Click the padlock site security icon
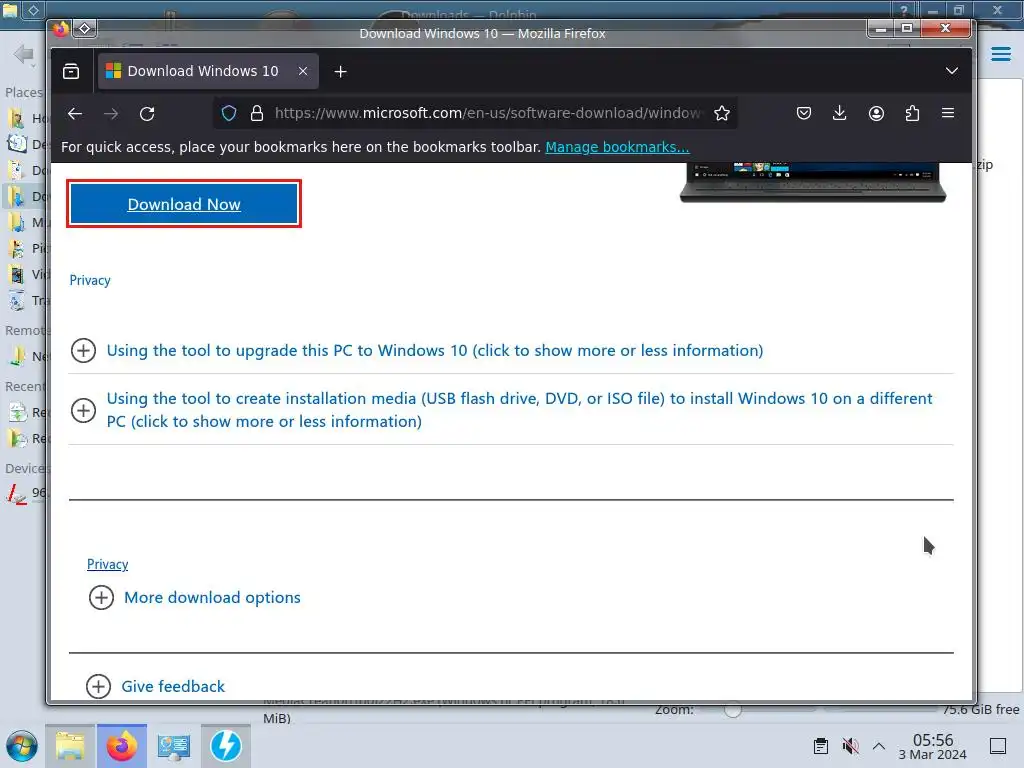 tap(257, 114)
